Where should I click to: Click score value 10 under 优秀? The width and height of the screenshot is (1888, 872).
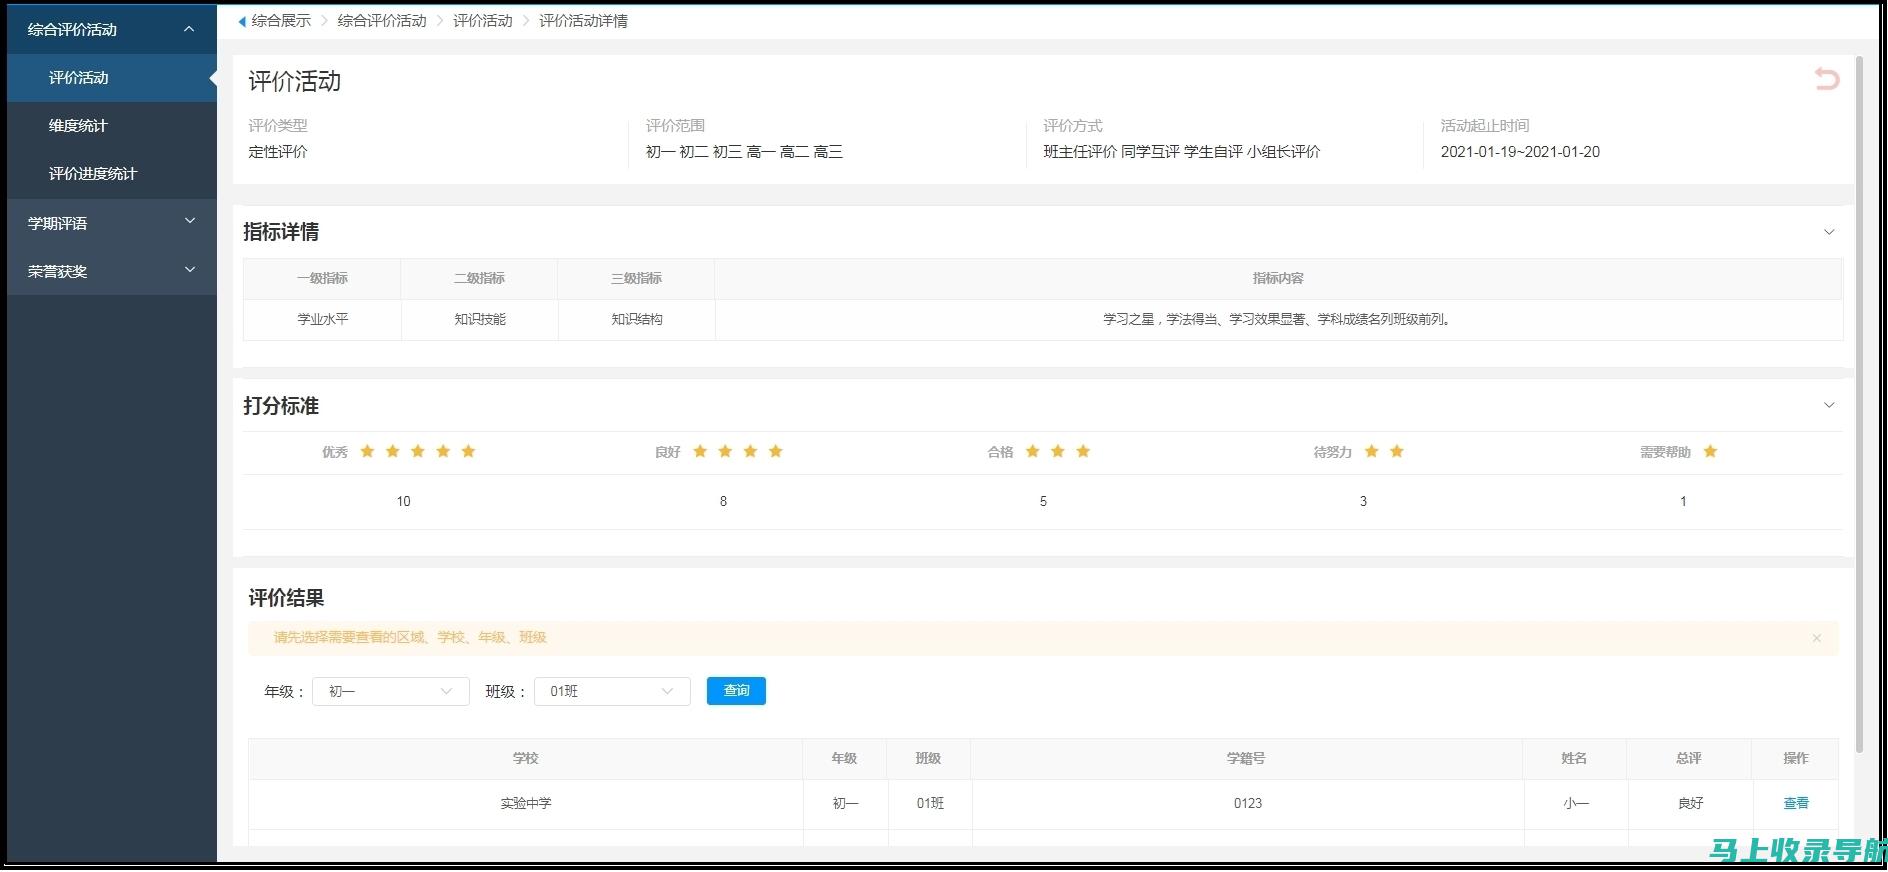point(403,501)
